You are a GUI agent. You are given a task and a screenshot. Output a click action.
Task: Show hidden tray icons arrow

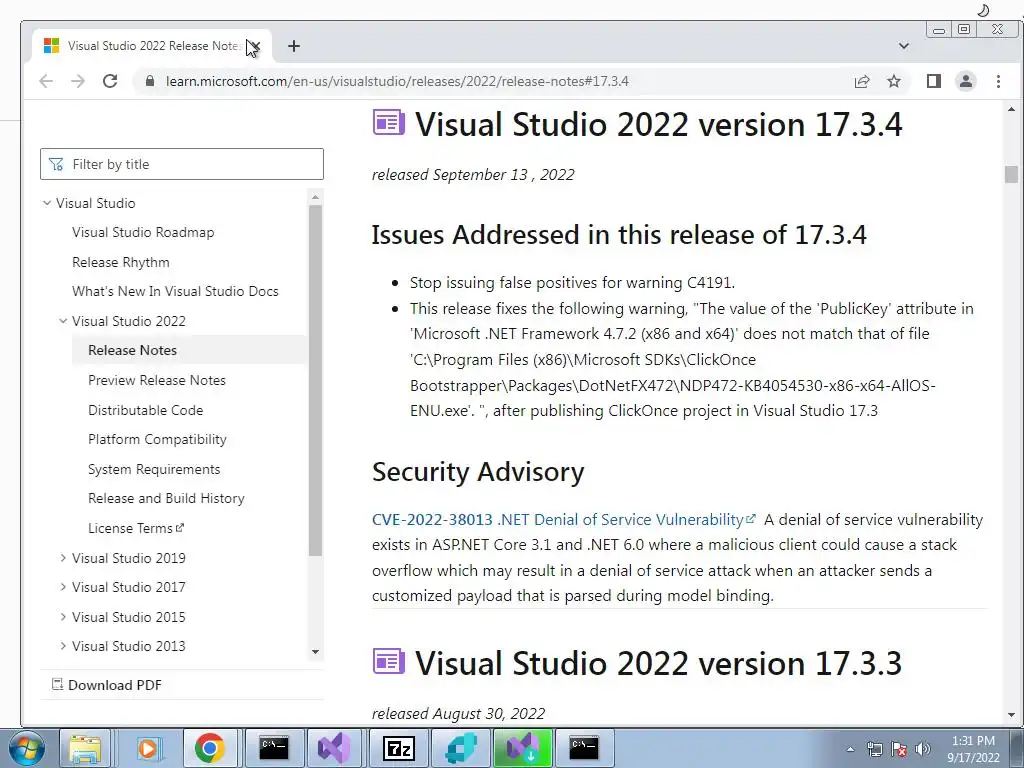tap(850, 749)
